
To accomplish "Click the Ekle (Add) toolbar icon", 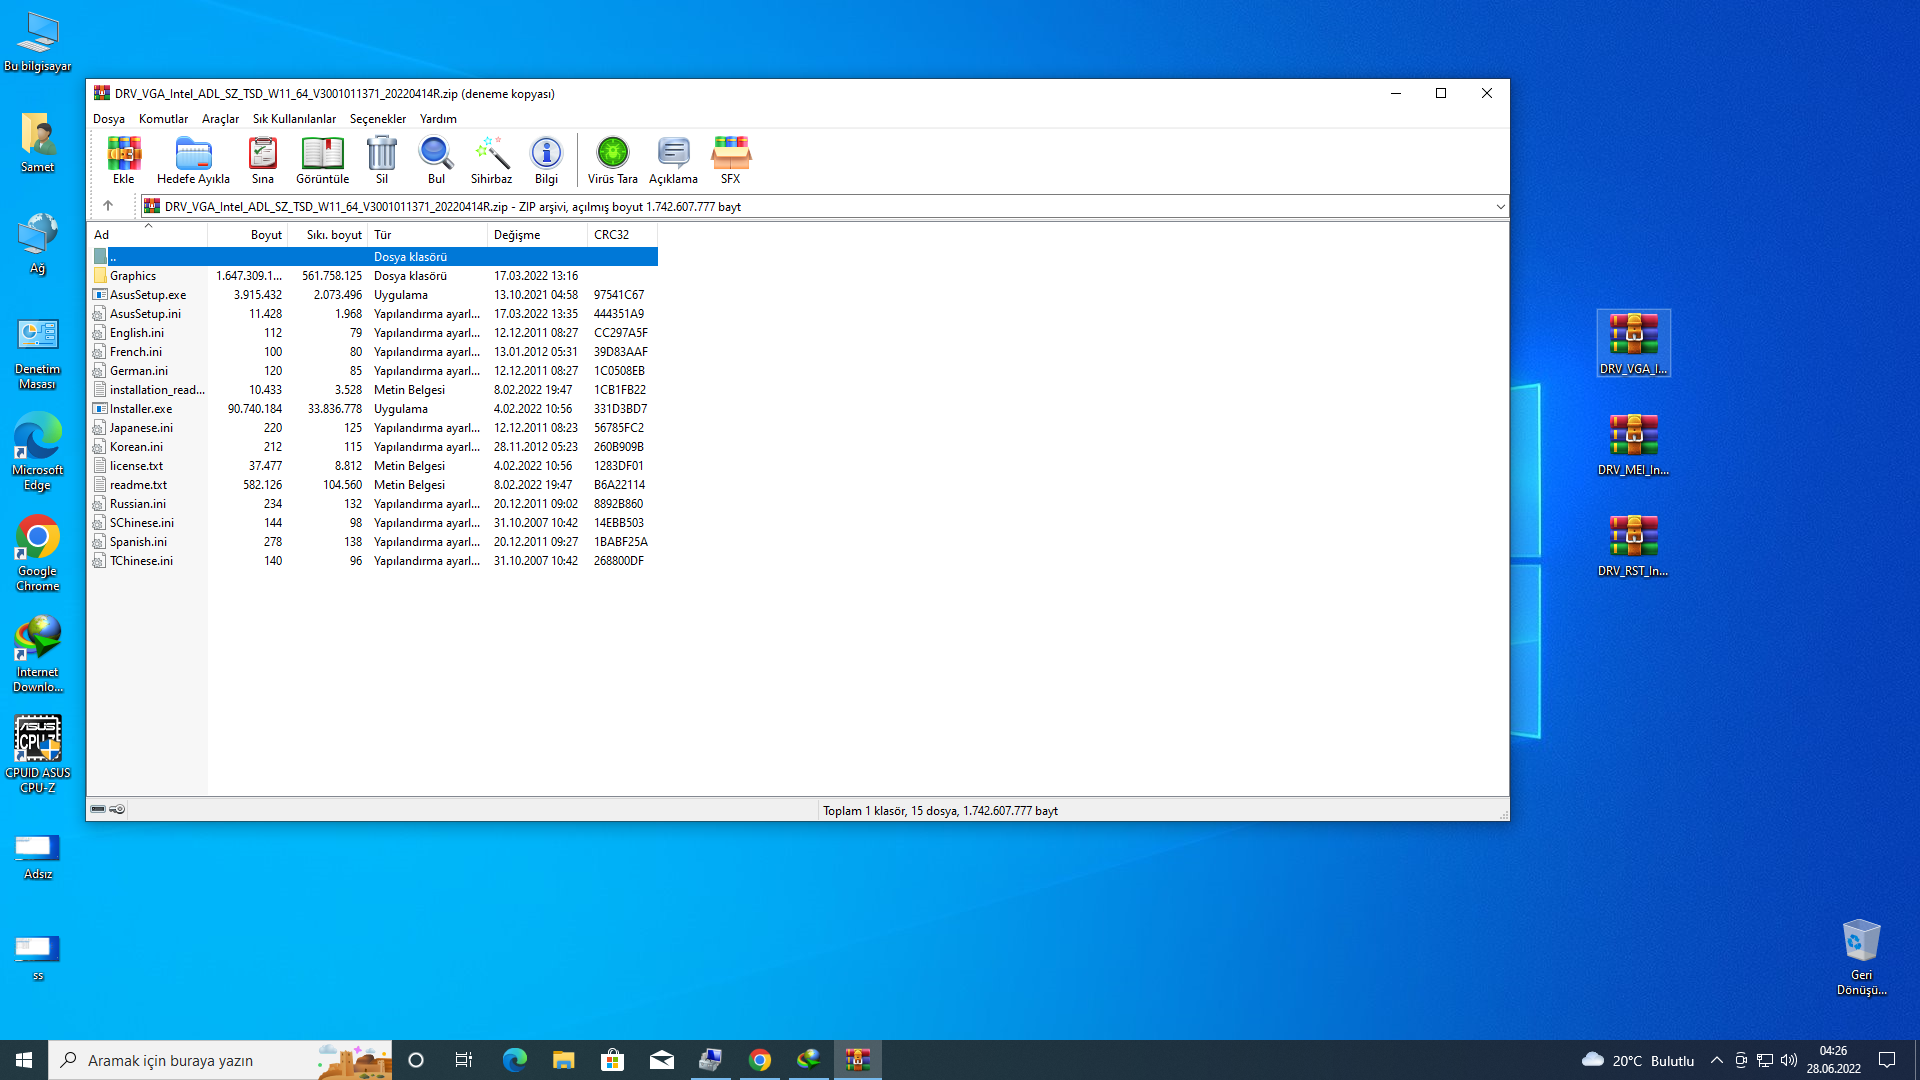I will [123, 160].
